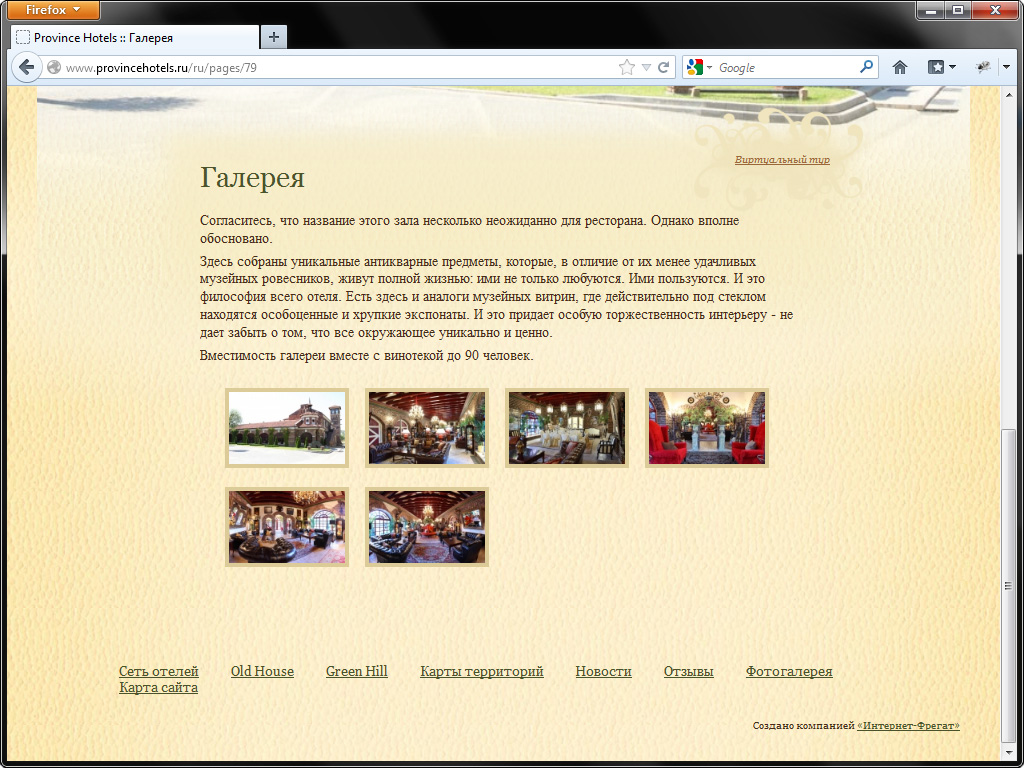Open the first thumbnail in second row
The height and width of the screenshot is (768, 1024).
287,526
